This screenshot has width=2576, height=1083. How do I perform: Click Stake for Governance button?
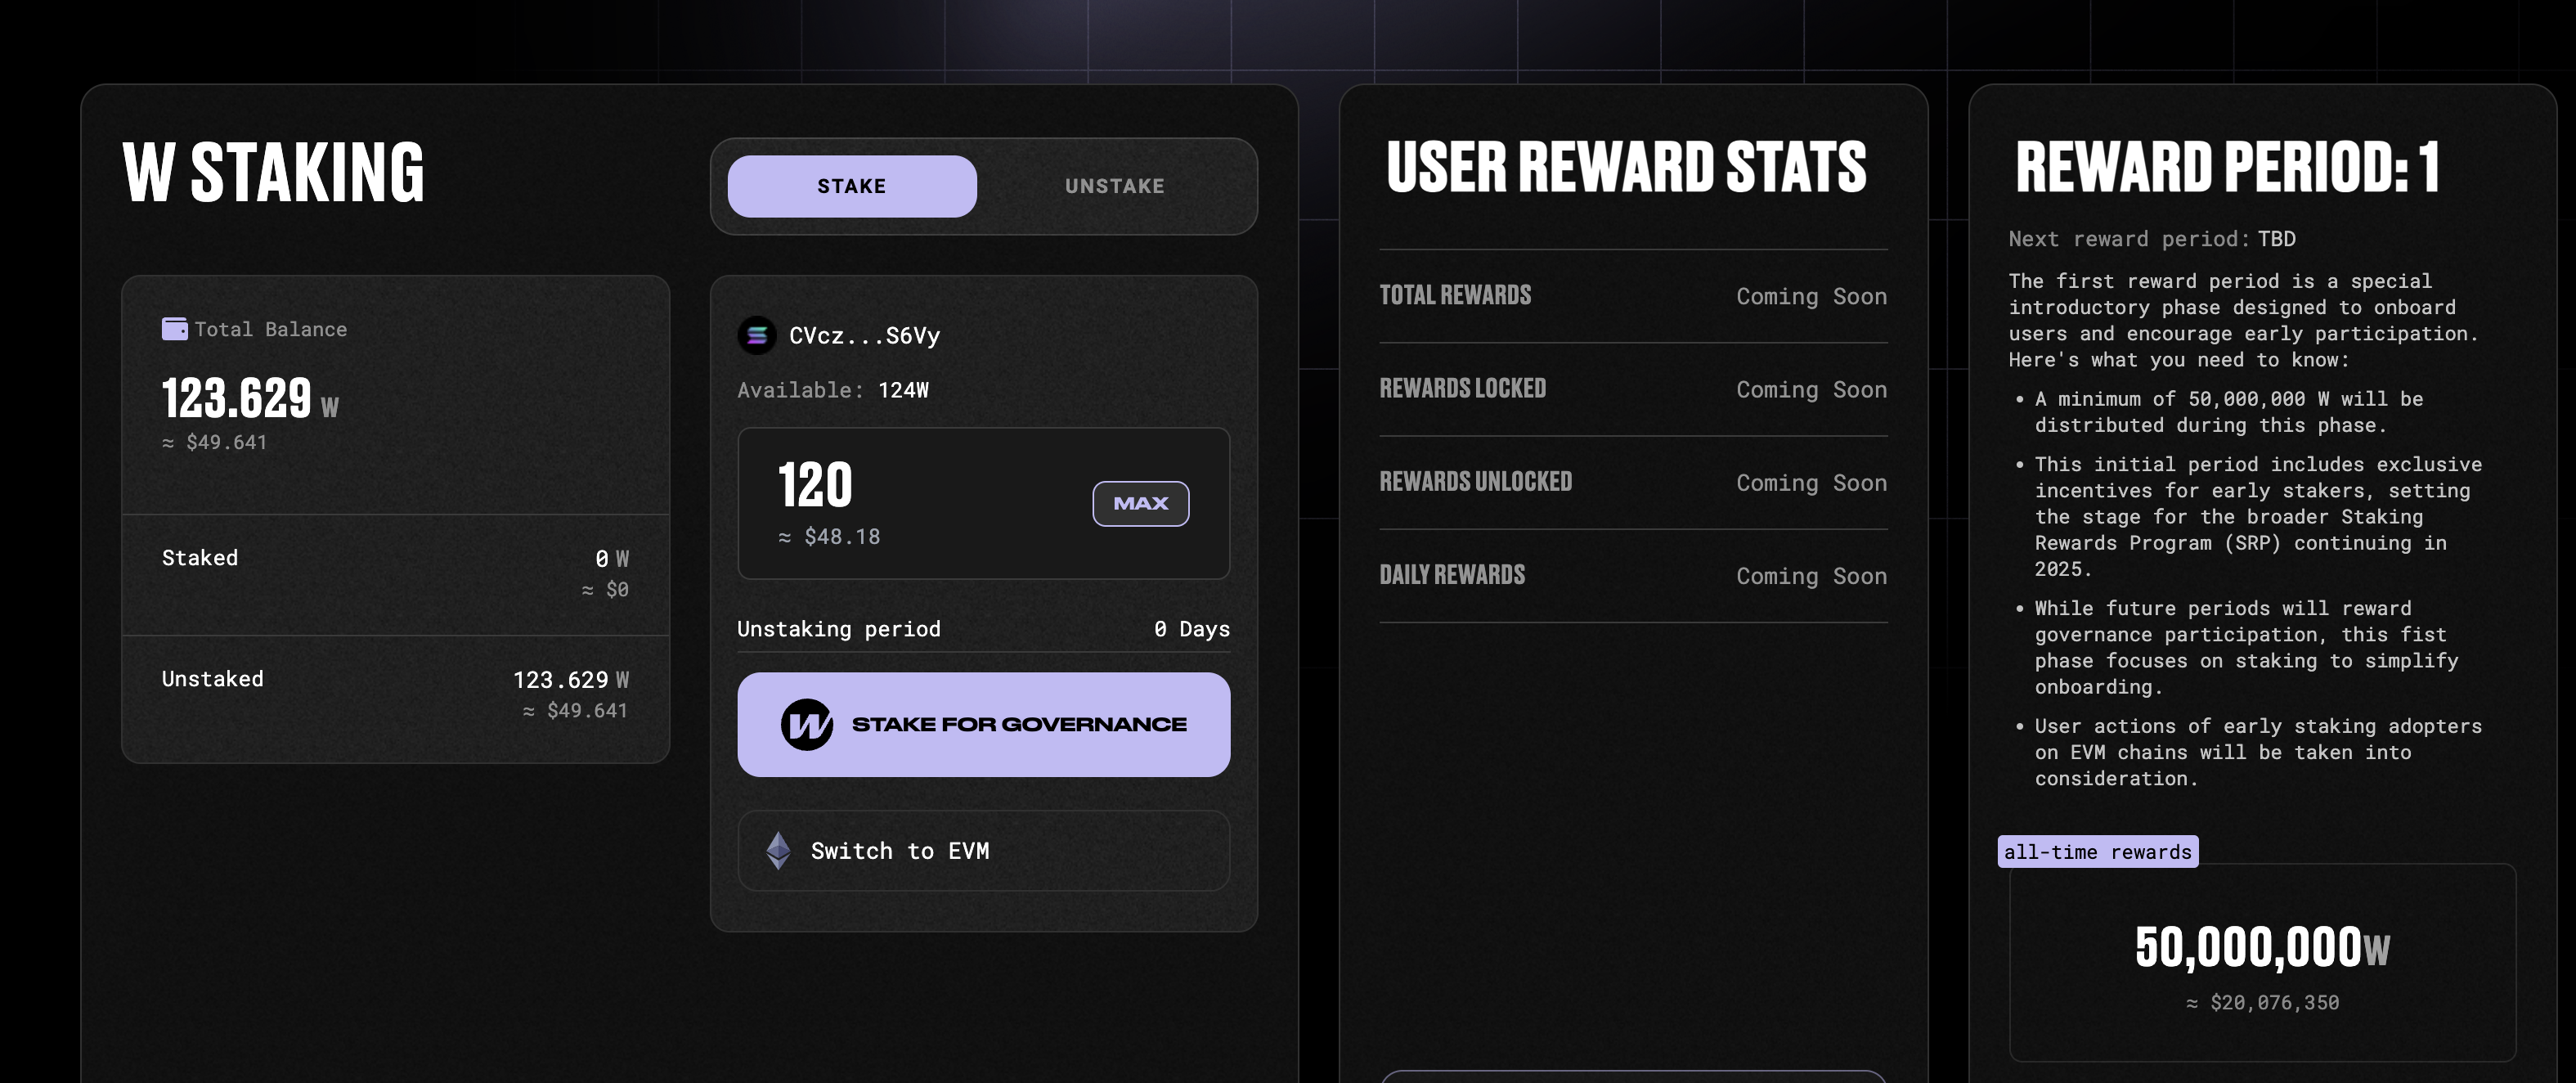click(x=983, y=725)
